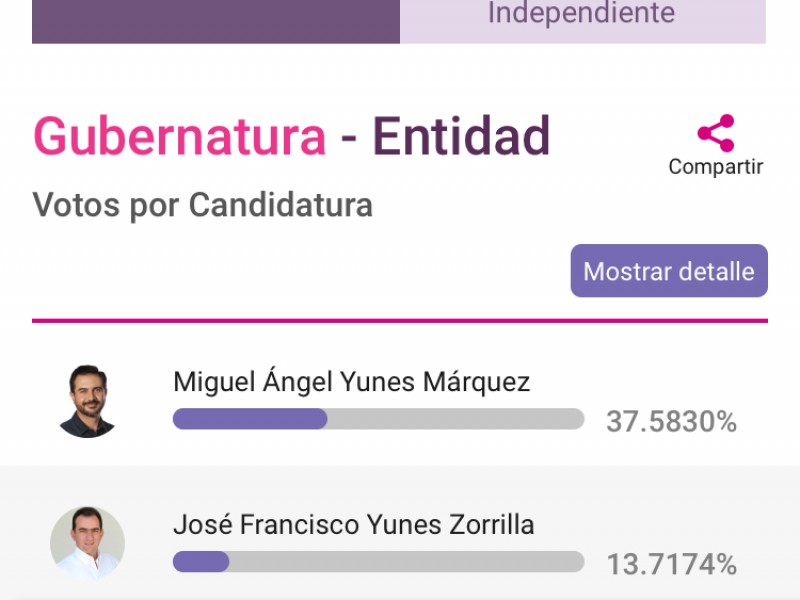Click gray unfilled bar section for Yunes Márquez
Screen dimensions: 800x600
[456, 419]
